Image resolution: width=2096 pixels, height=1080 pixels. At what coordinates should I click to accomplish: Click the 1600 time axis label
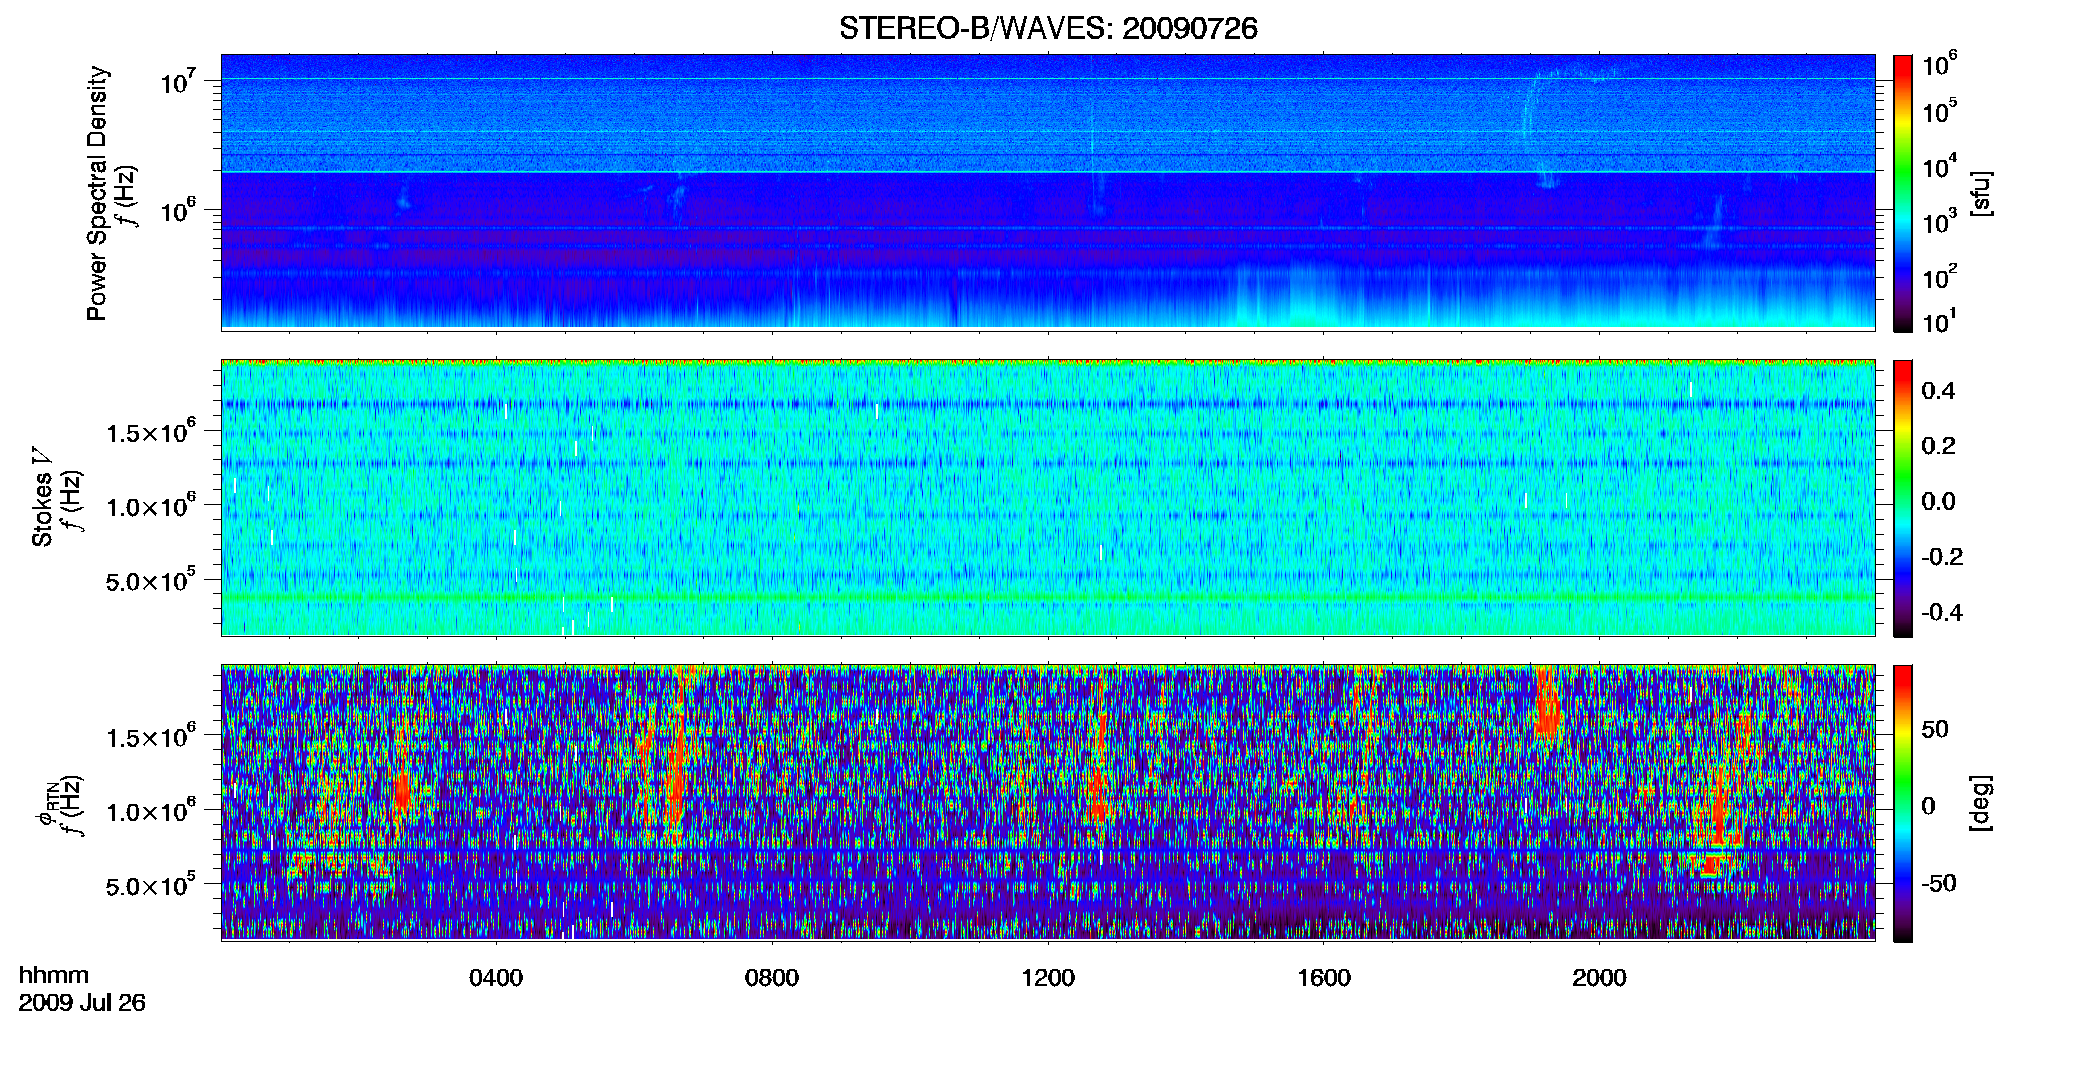coord(1324,978)
